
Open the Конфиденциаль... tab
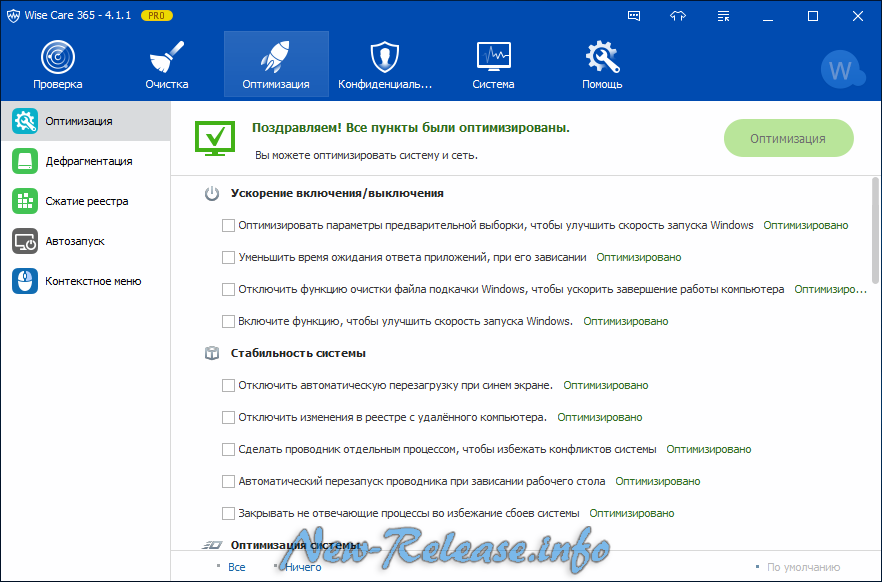(x=385, y=65)
